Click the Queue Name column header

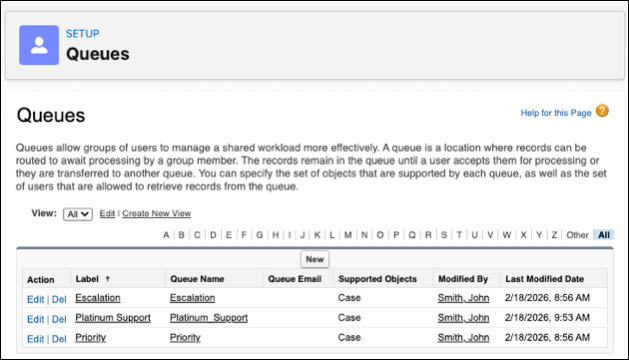click(x=197, y=279)
